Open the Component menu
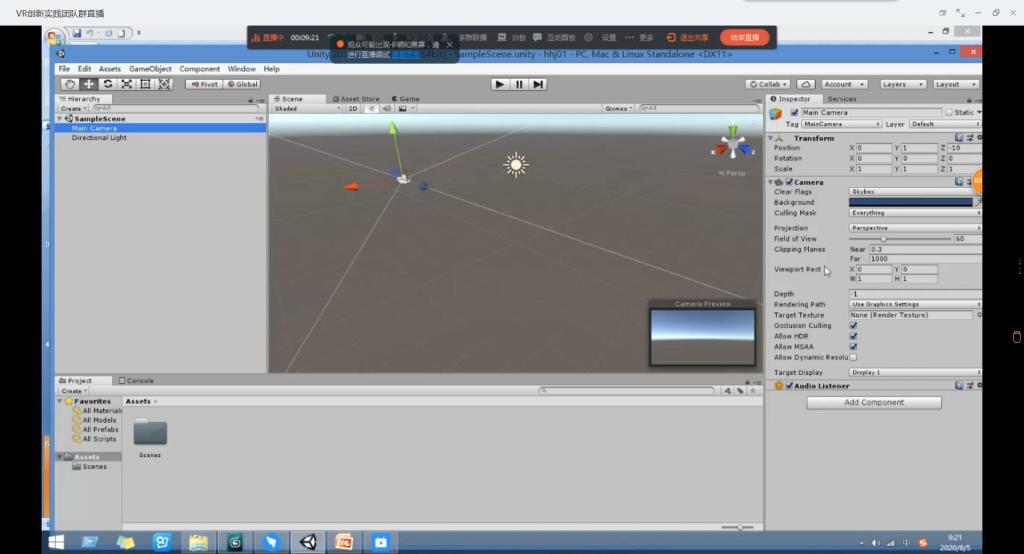1024x554 pixels. [x=200, y=69]
